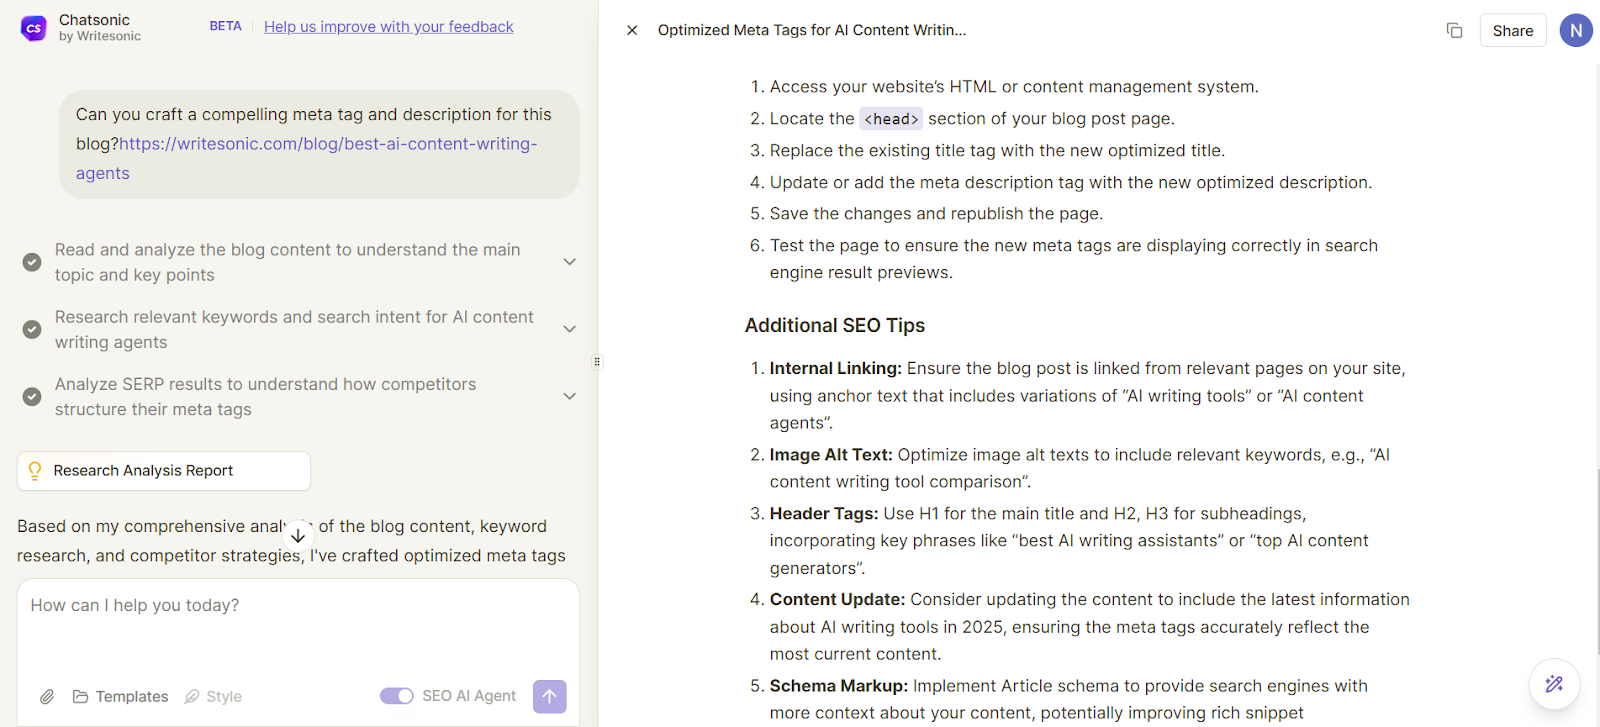The height and width of the screenshot is (727, 1600).
Task: Expand the Research relevant keywords step
Action: coord(569,329)
